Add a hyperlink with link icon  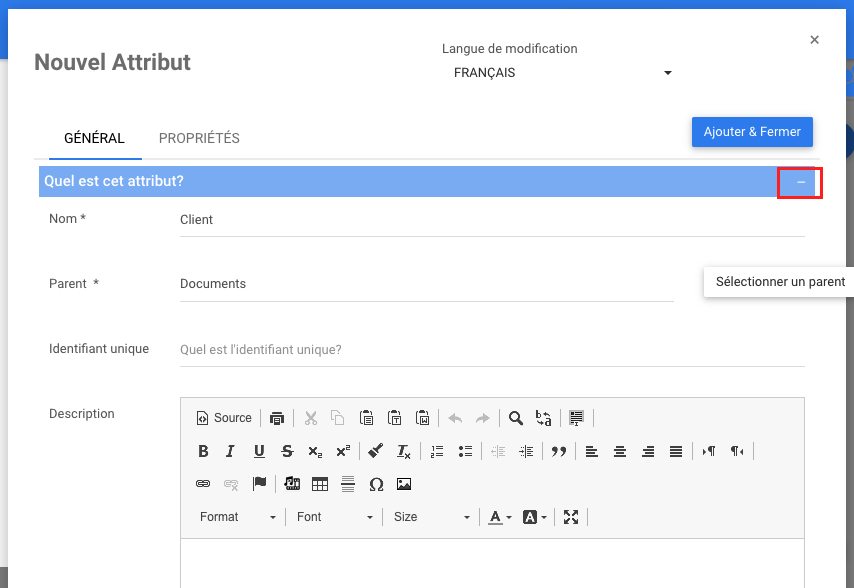[x=203, y=484]
